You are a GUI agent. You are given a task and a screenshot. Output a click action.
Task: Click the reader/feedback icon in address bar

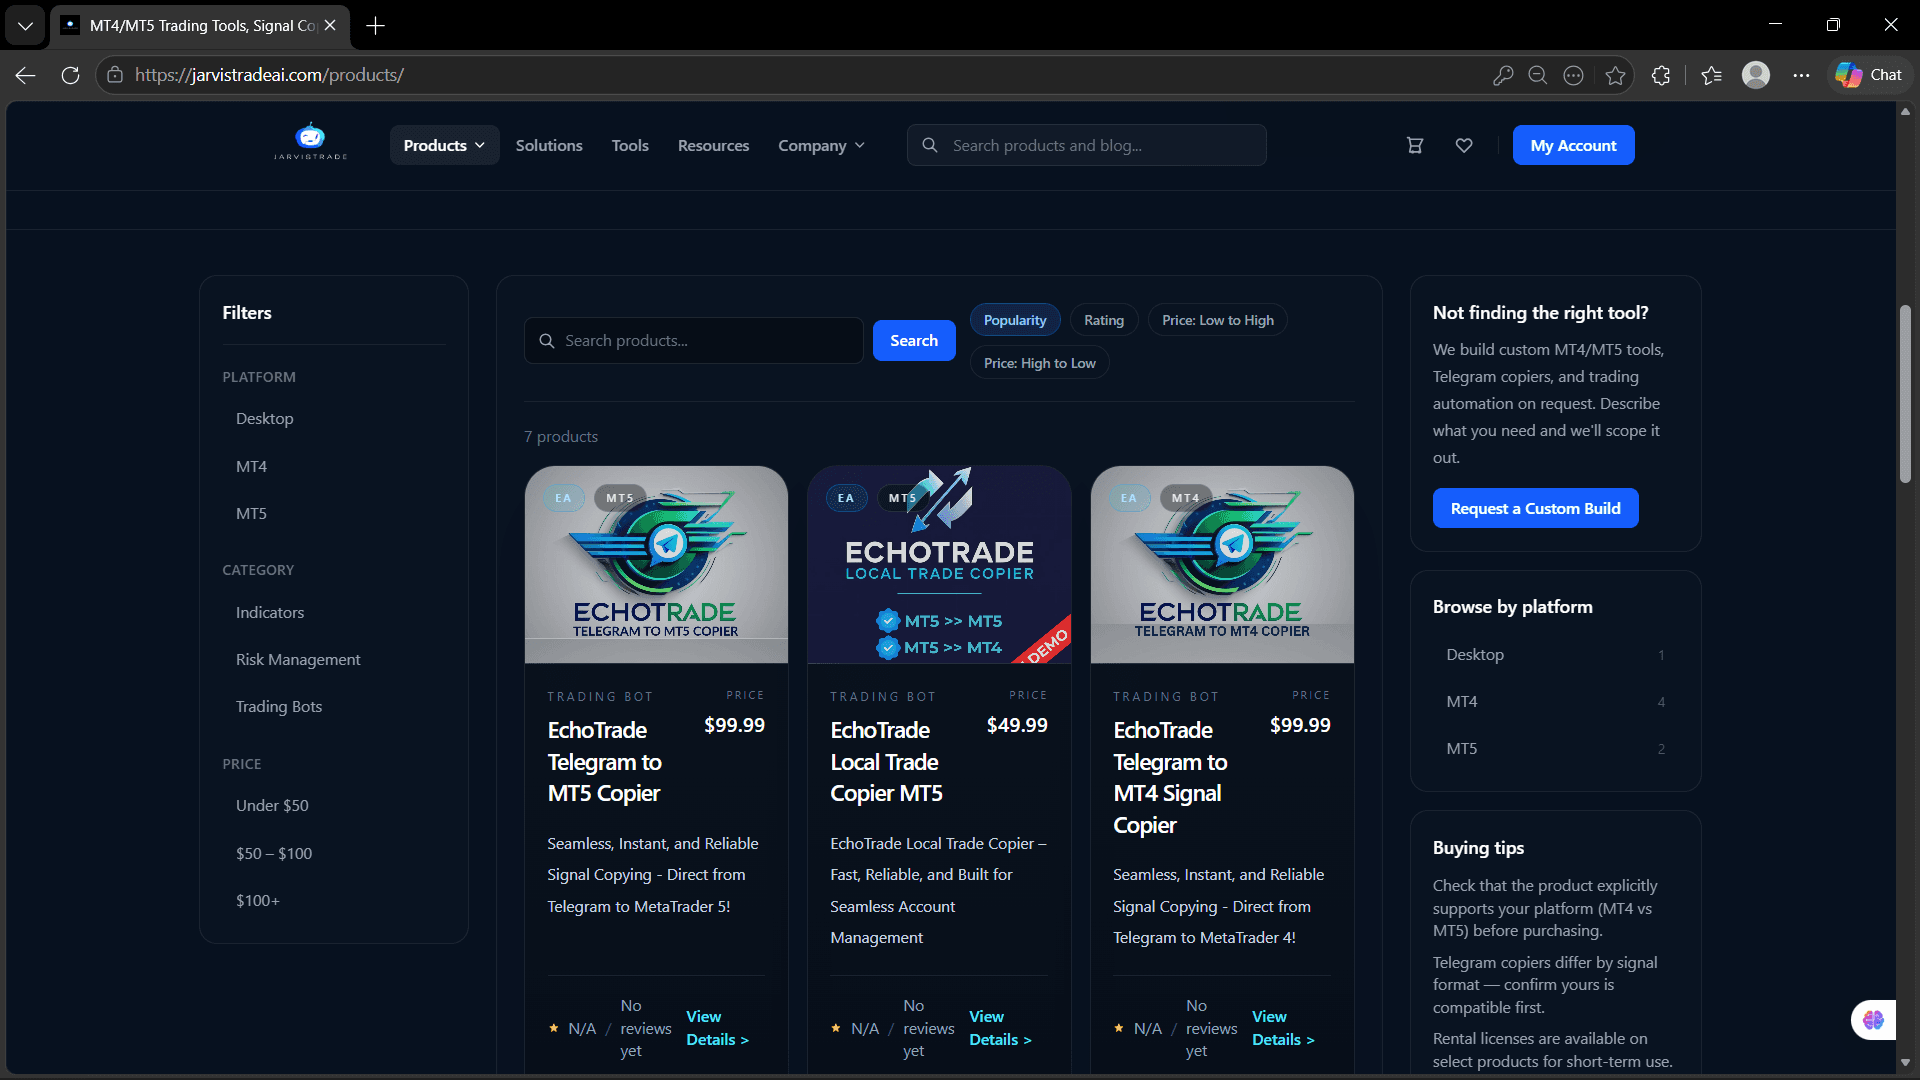pyautogui.click(x=1573, y=75)
